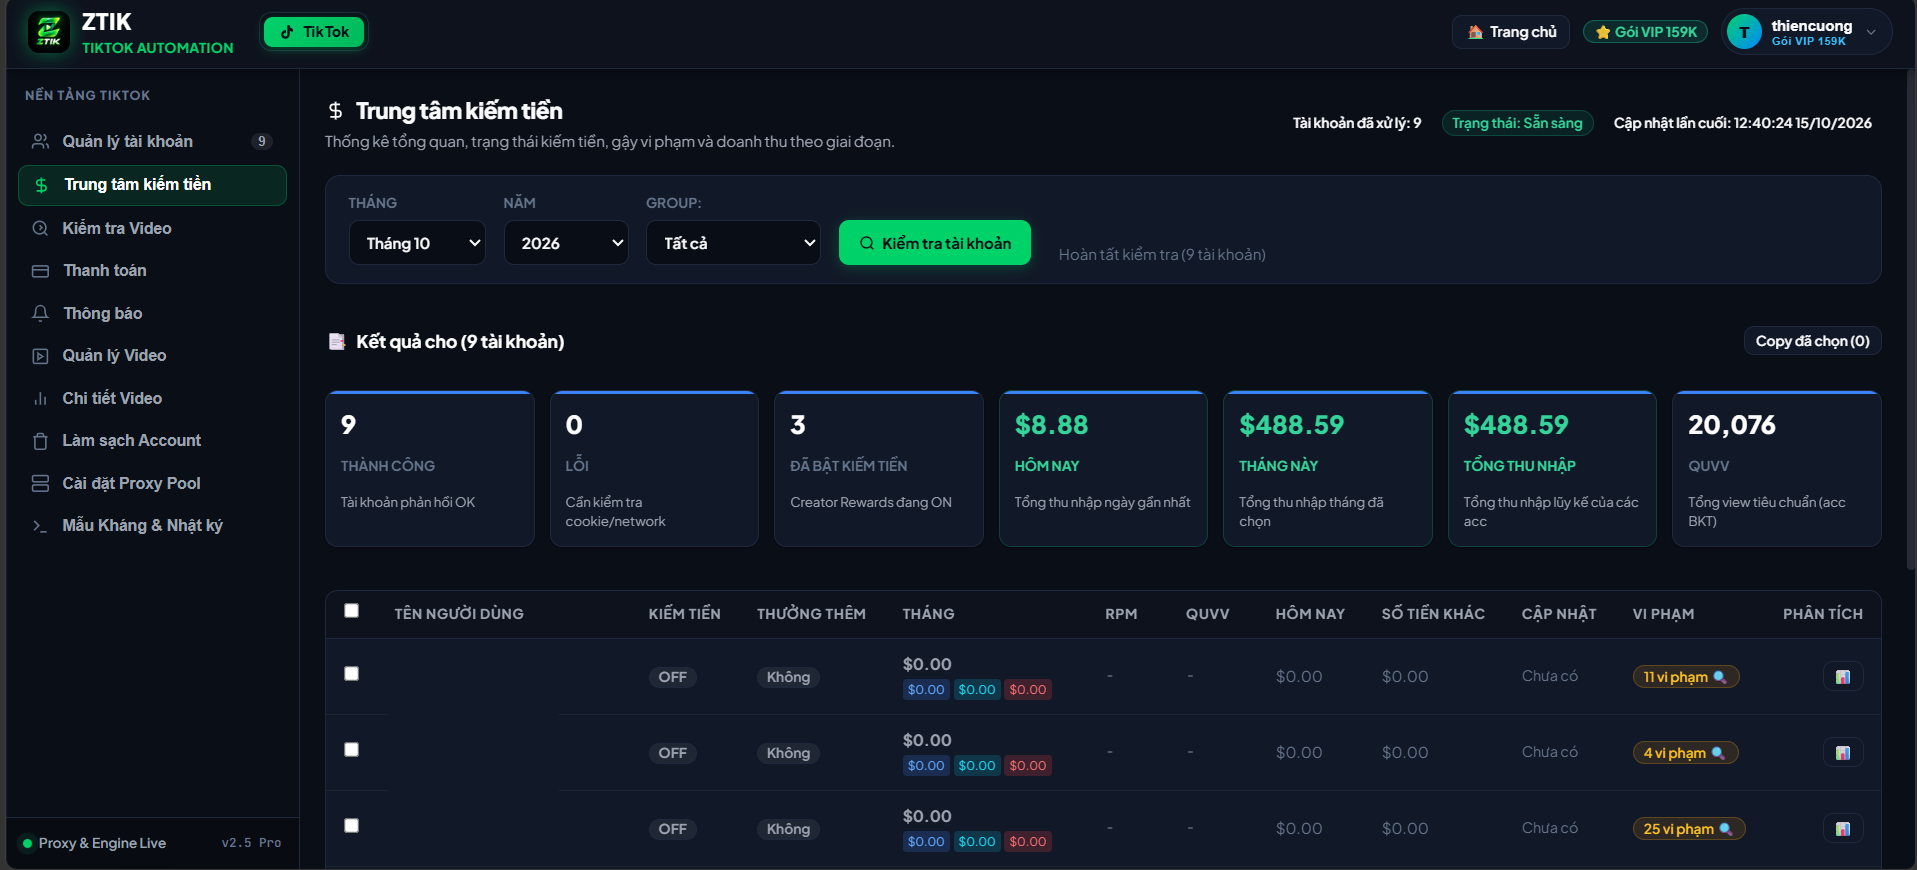
Task: Click the Kiểm tra Video search icon
Action: point(40,228)
